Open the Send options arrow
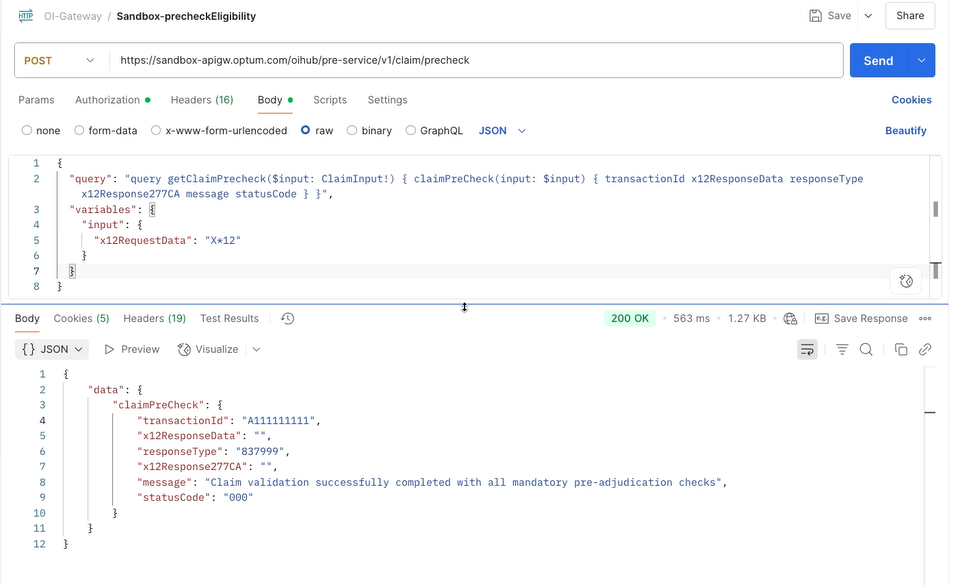This screenshot has height=585, width=960. pyautogui.click(x=921, y=61)
